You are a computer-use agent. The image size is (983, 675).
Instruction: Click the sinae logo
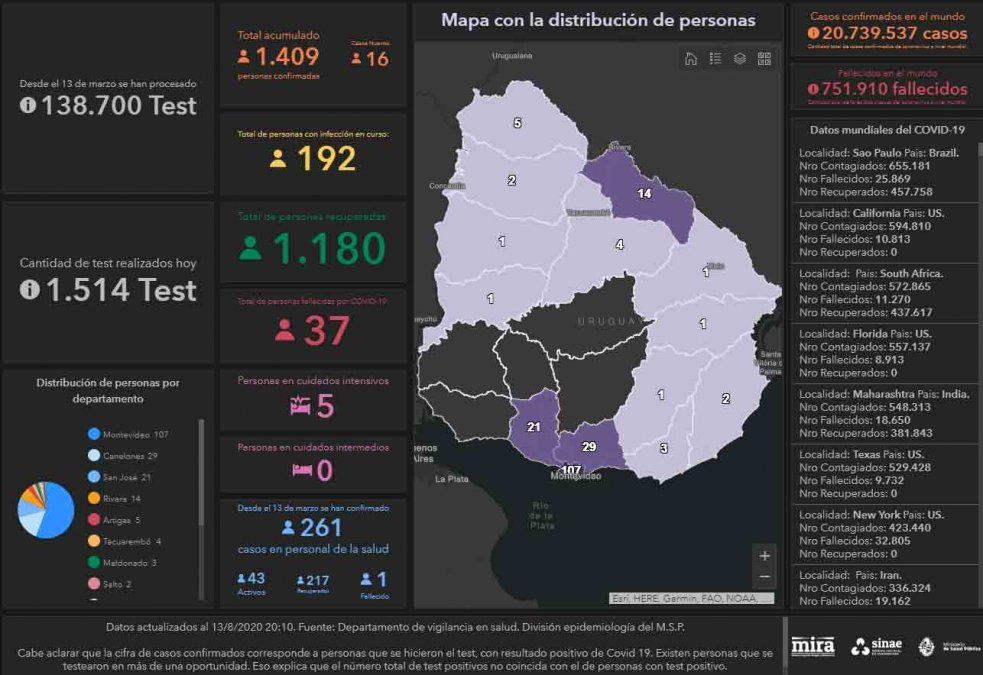click(x=876, y=647)
